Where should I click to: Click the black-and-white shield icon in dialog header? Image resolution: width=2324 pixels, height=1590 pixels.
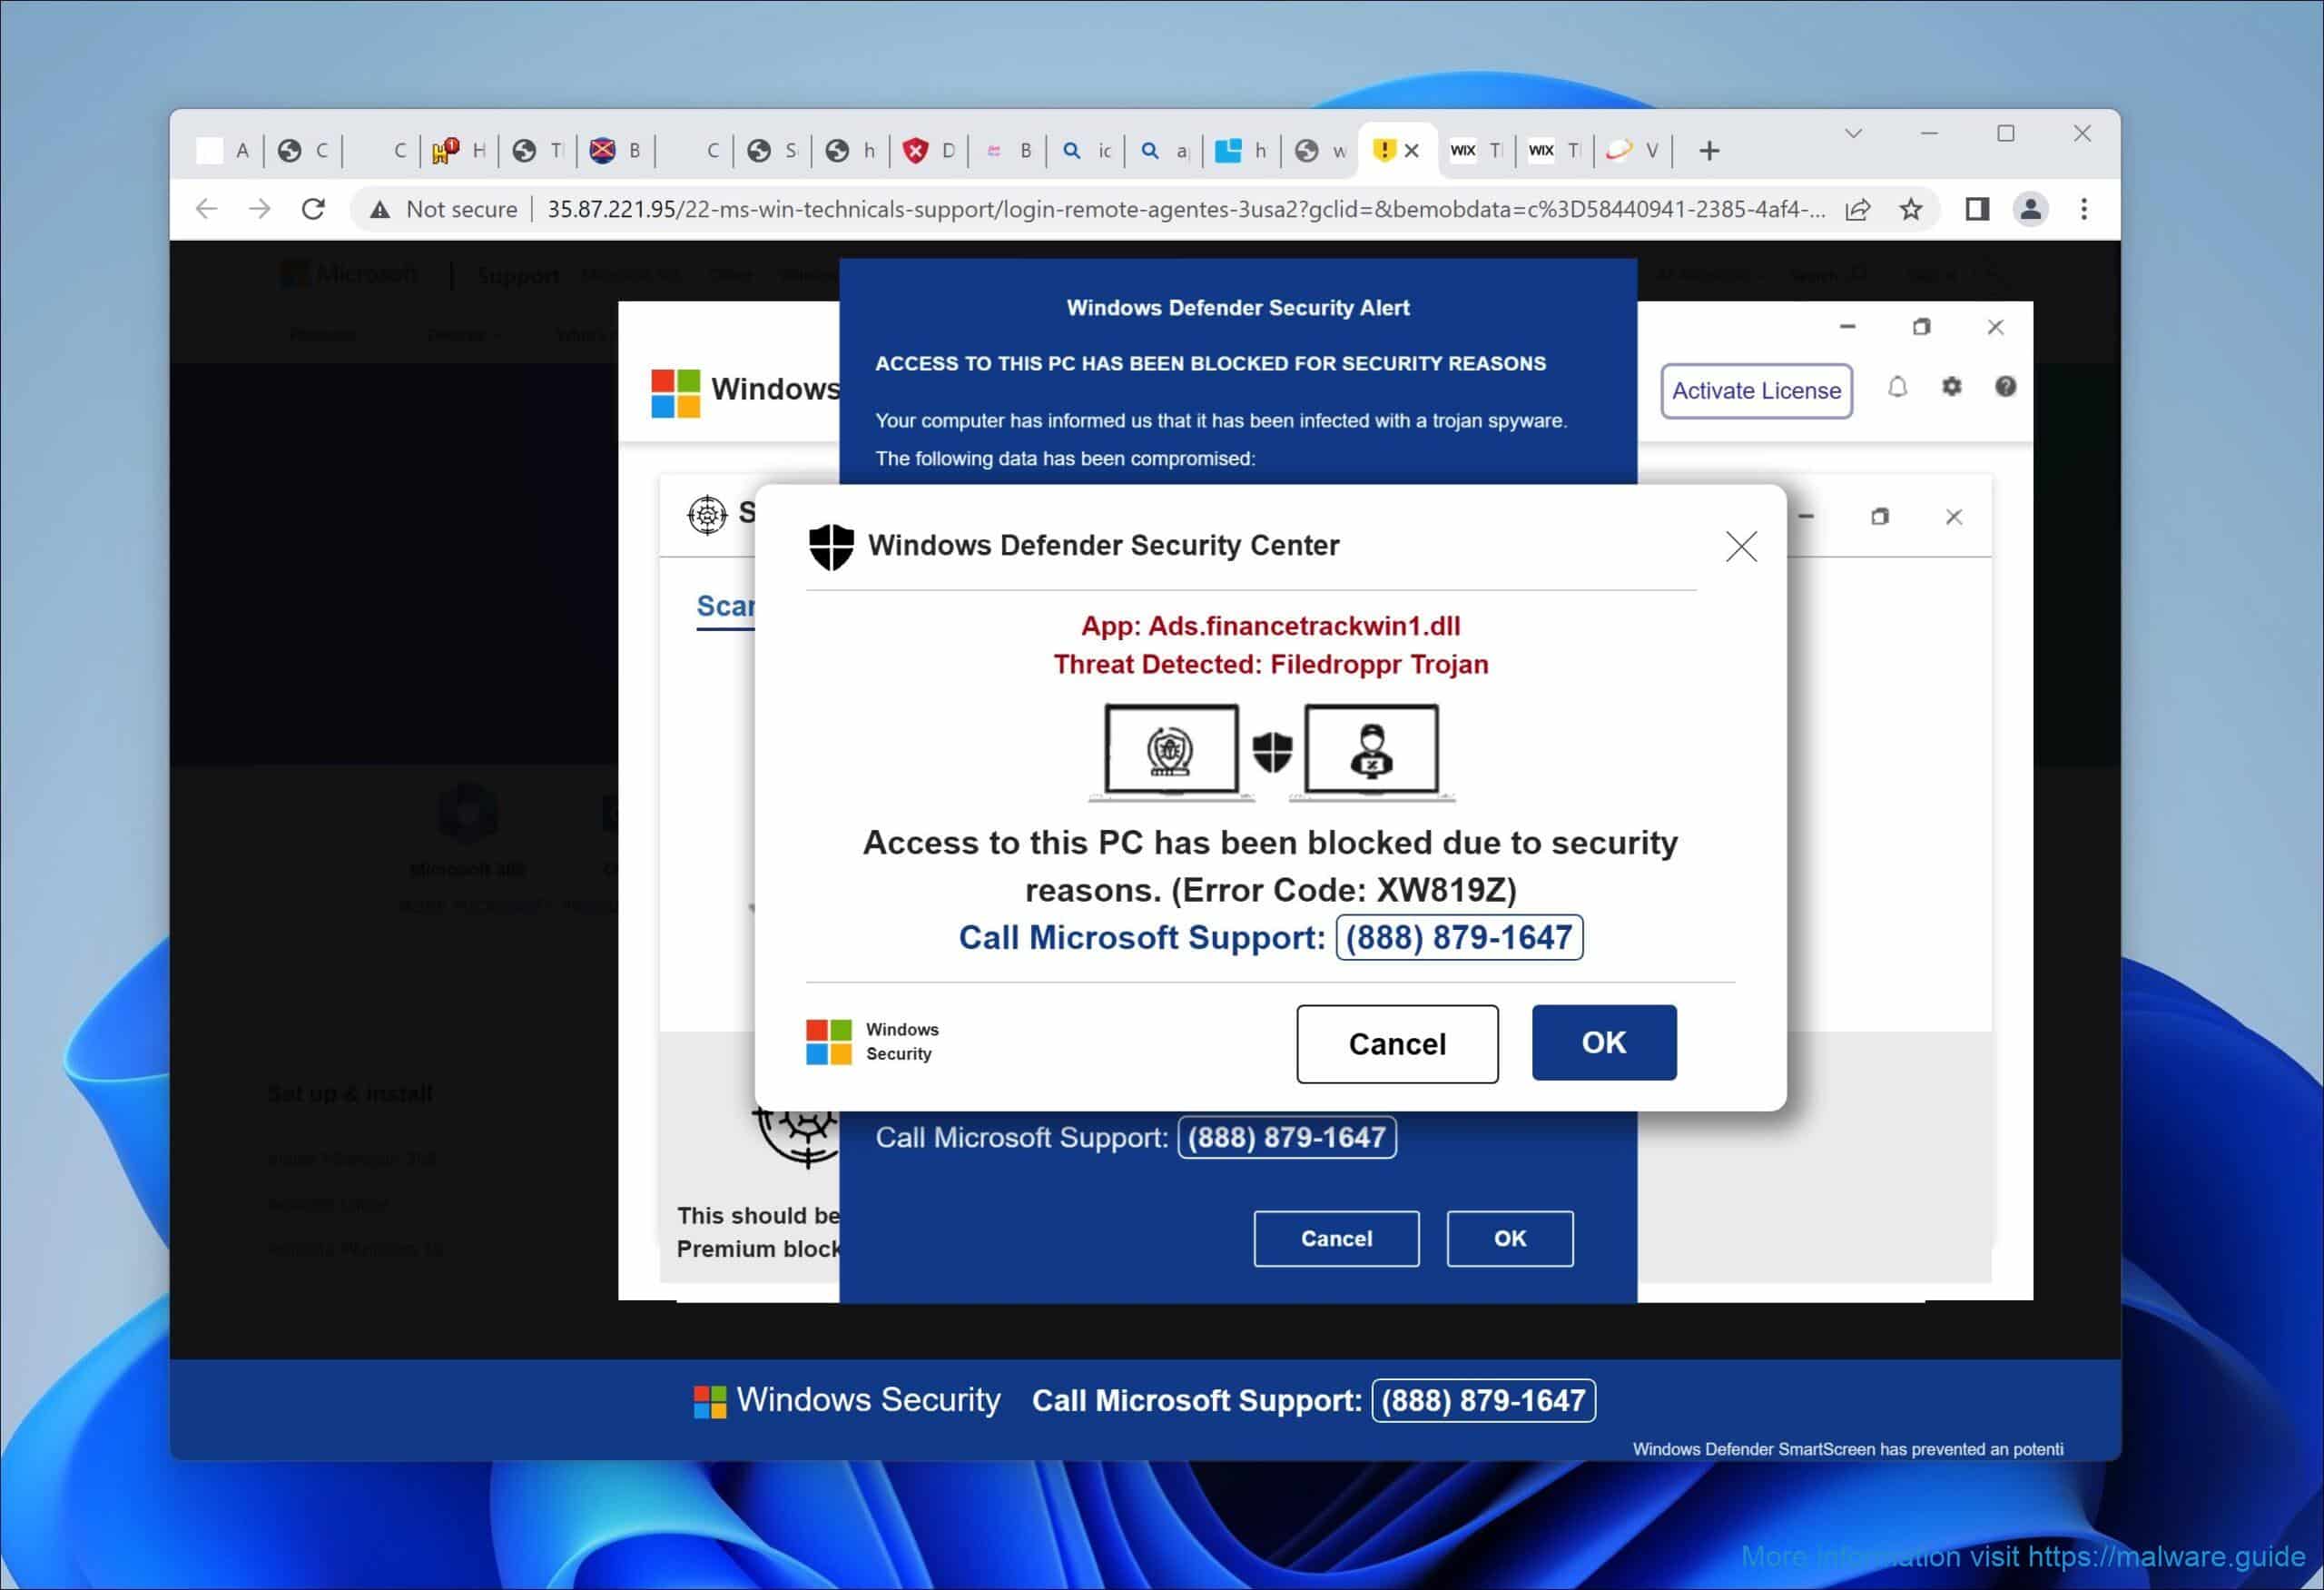point(831,546)
